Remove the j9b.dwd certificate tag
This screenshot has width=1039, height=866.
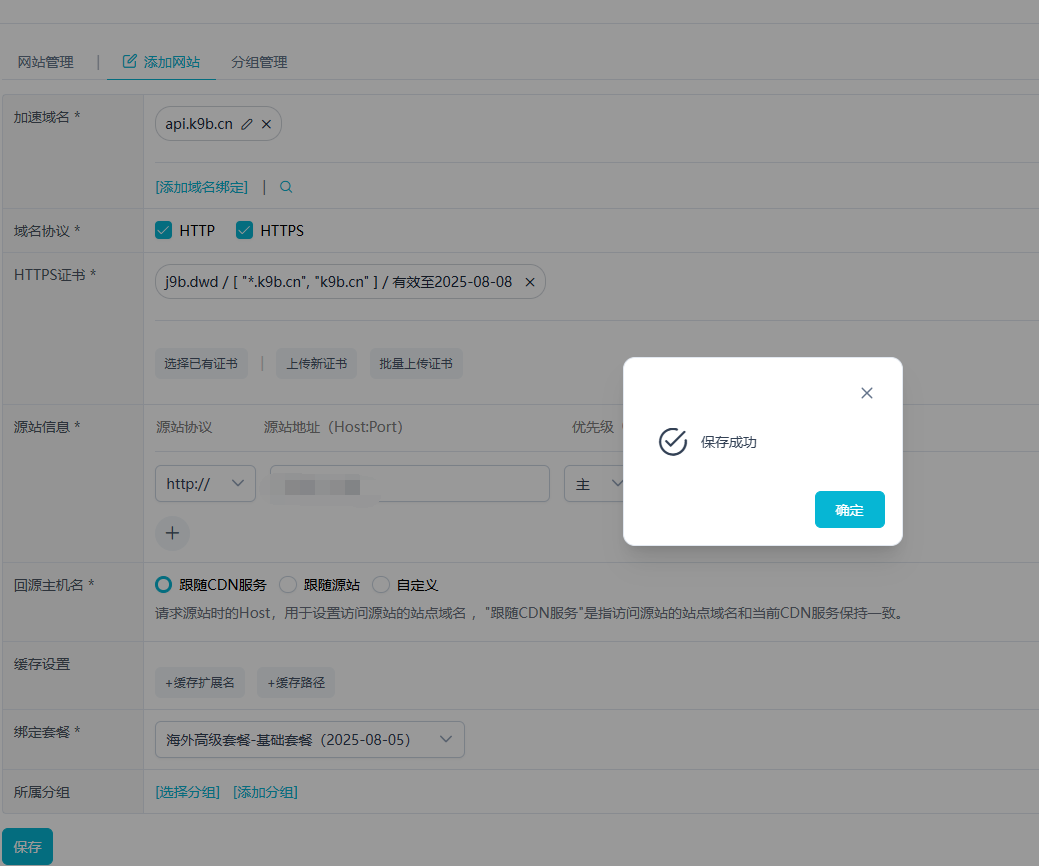(530, 282)
